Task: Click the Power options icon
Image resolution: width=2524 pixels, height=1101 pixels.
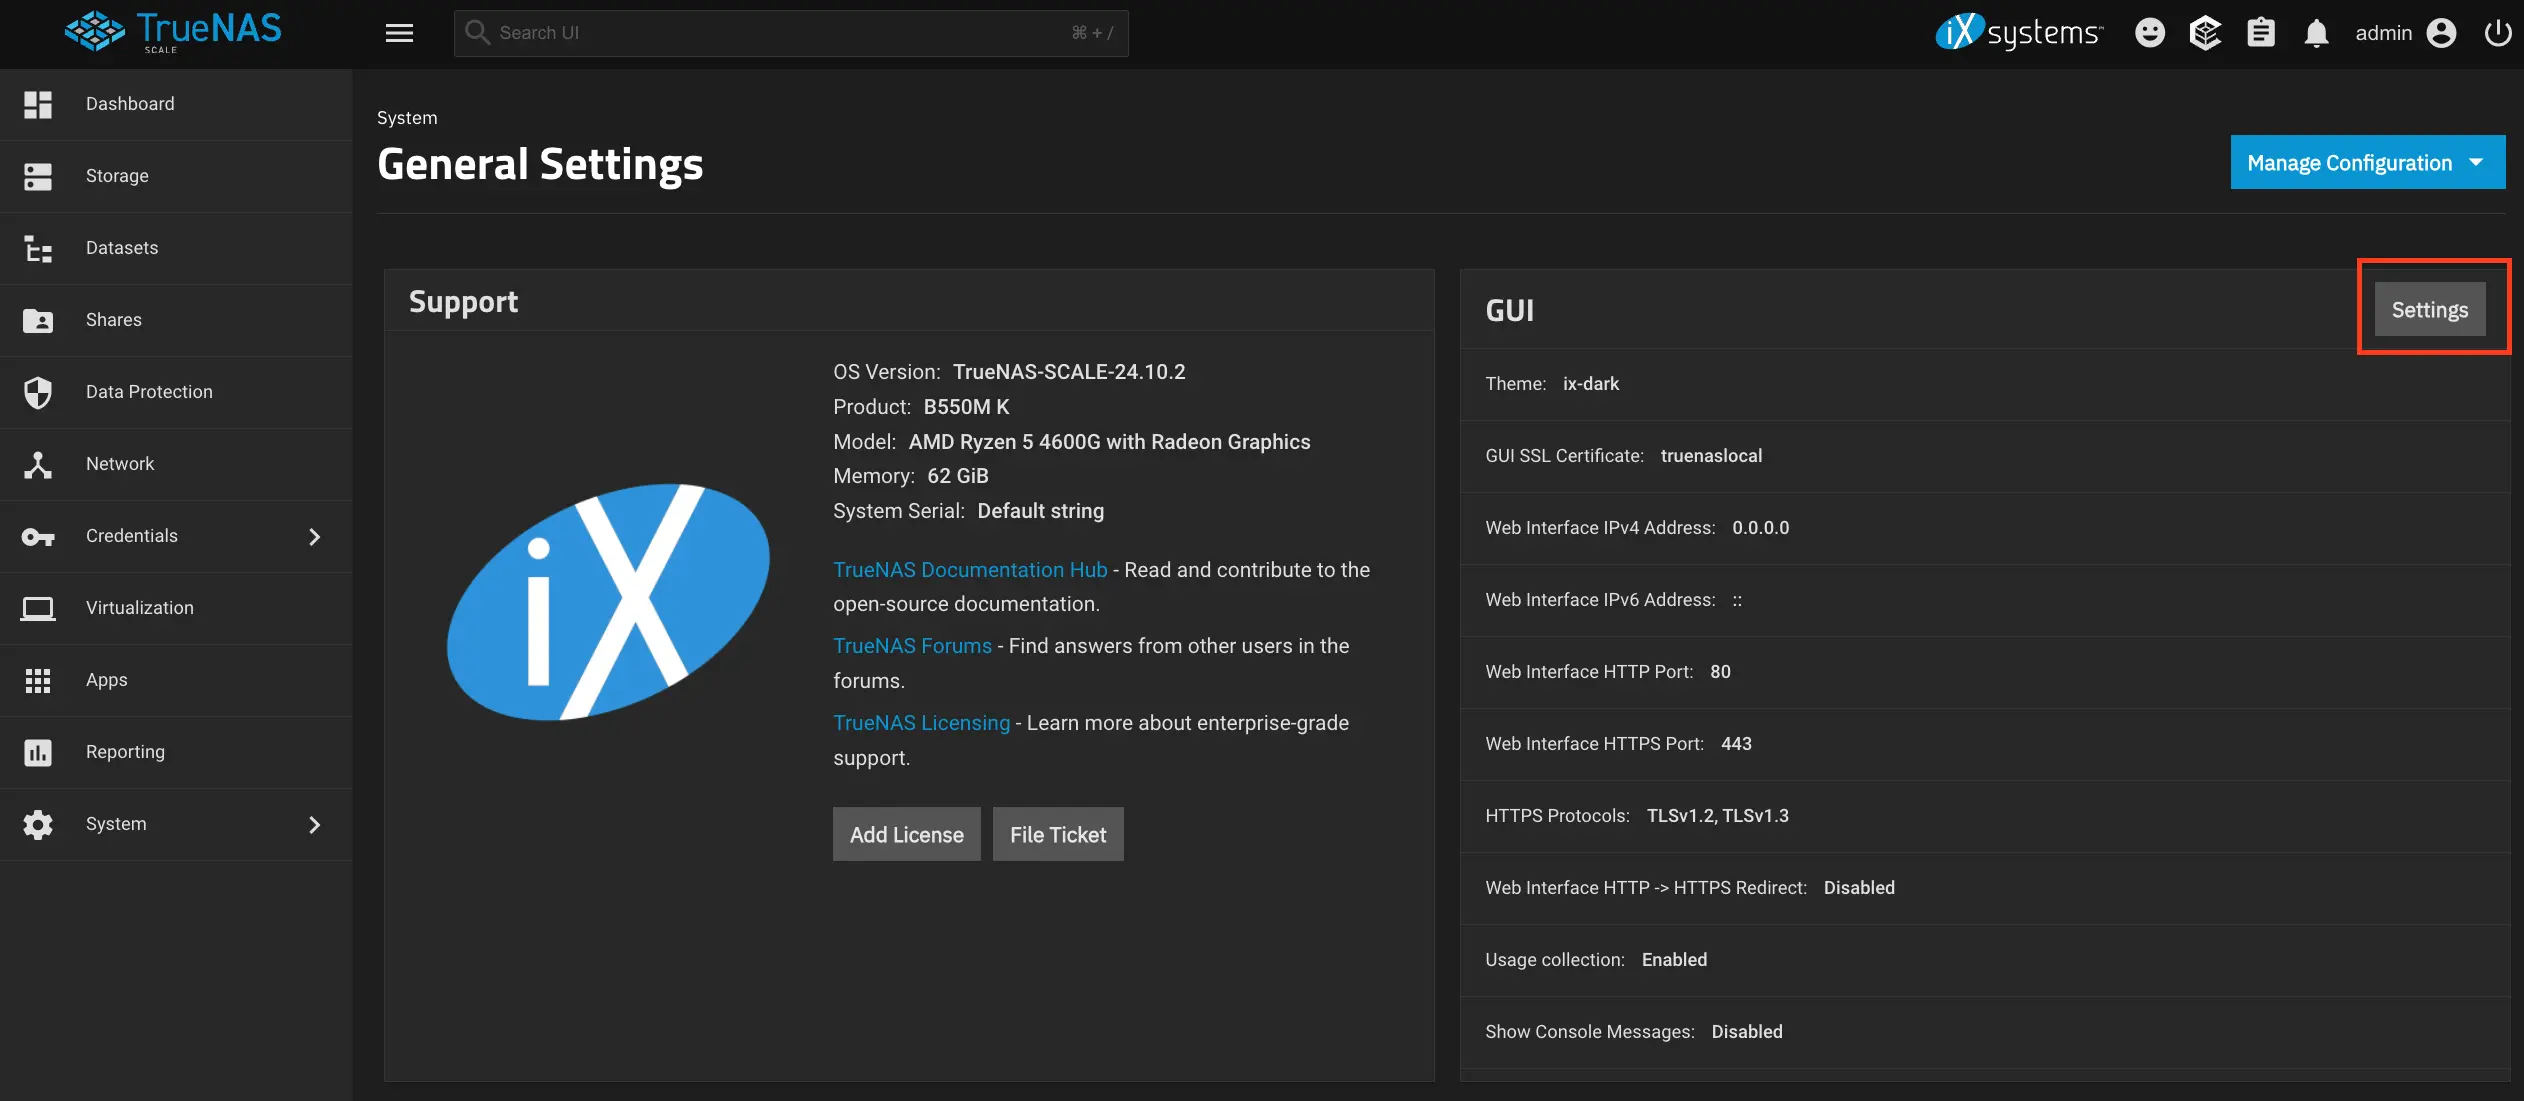Action: (x=2497, y=32)
